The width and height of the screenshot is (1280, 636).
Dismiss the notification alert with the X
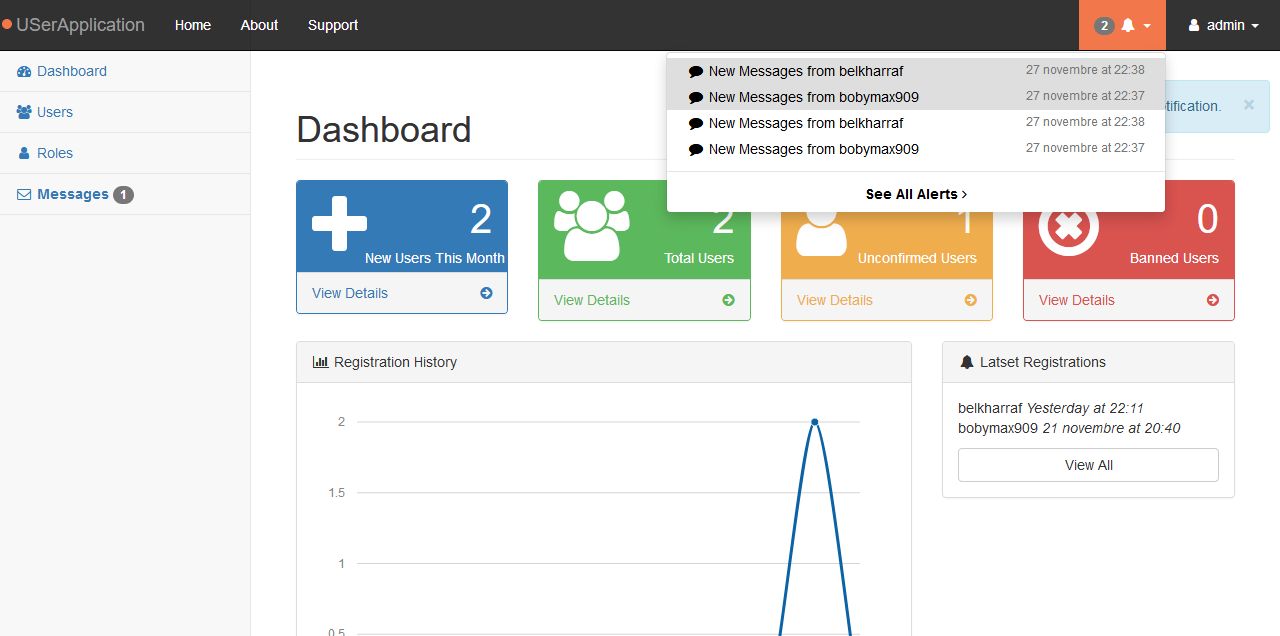pos(1248,105)
